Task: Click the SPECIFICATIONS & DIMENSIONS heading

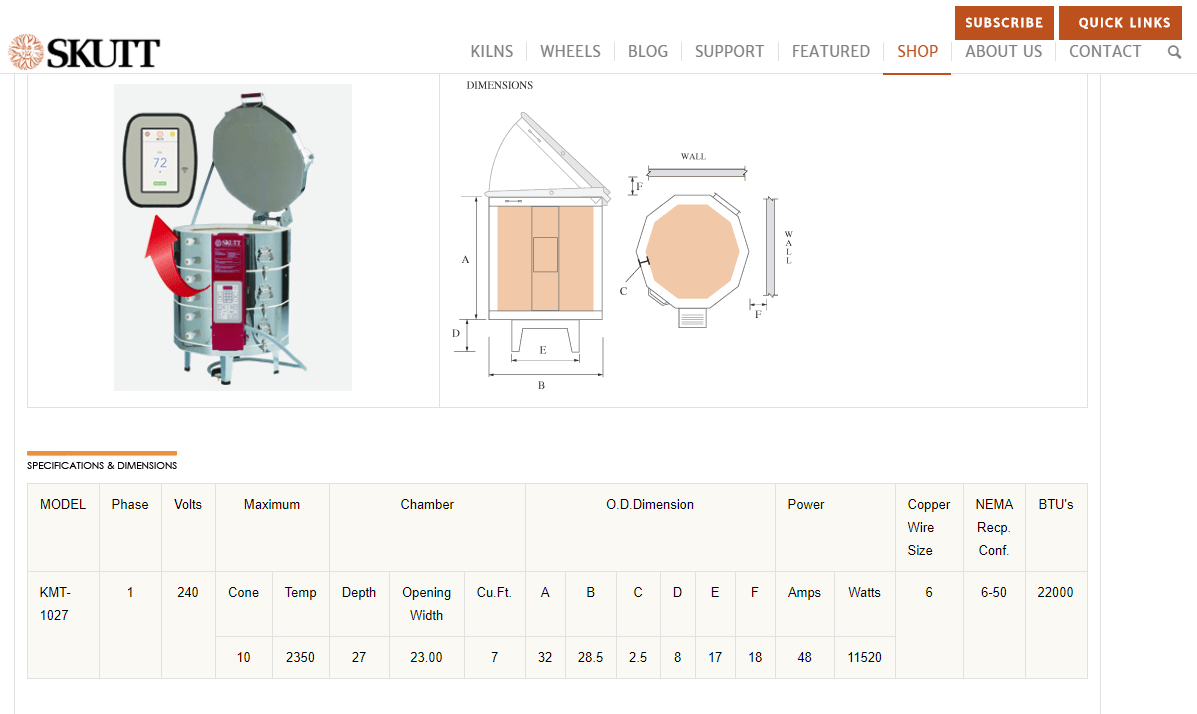Action: pos(102,465)
